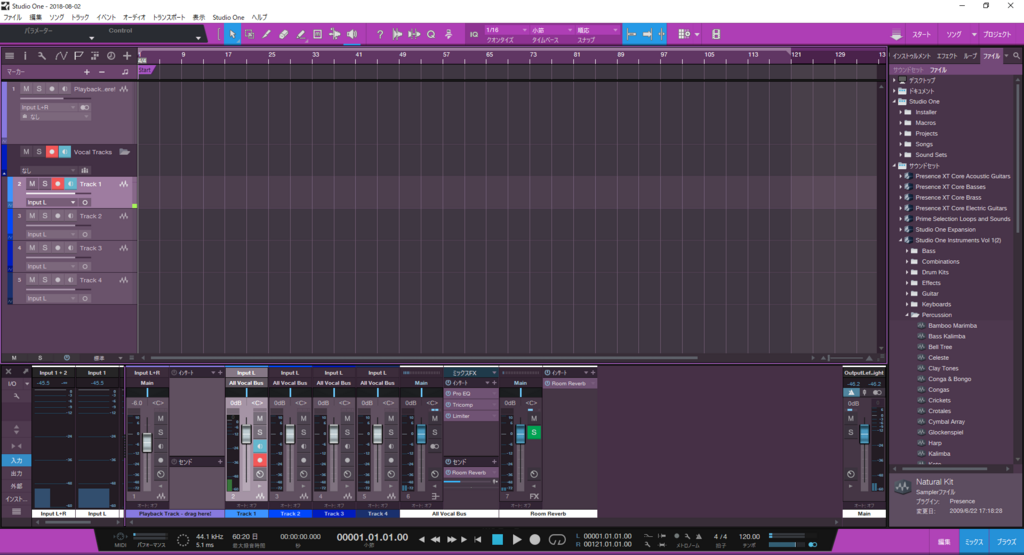Show automation with the curve icon
1024x555 pixels.
coord(61,56)
